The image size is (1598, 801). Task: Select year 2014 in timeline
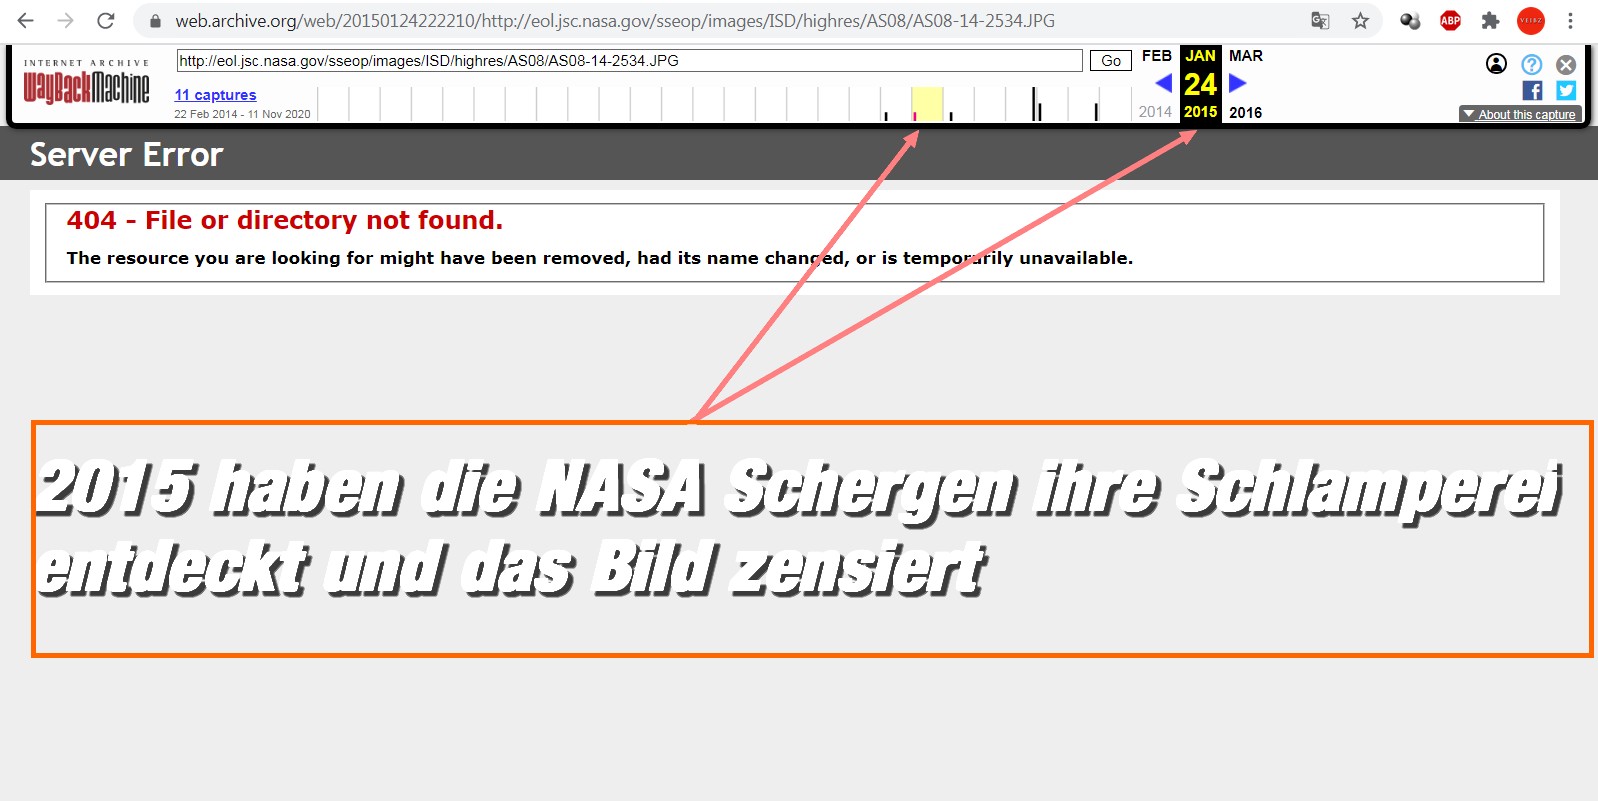tap(1155, 112)
